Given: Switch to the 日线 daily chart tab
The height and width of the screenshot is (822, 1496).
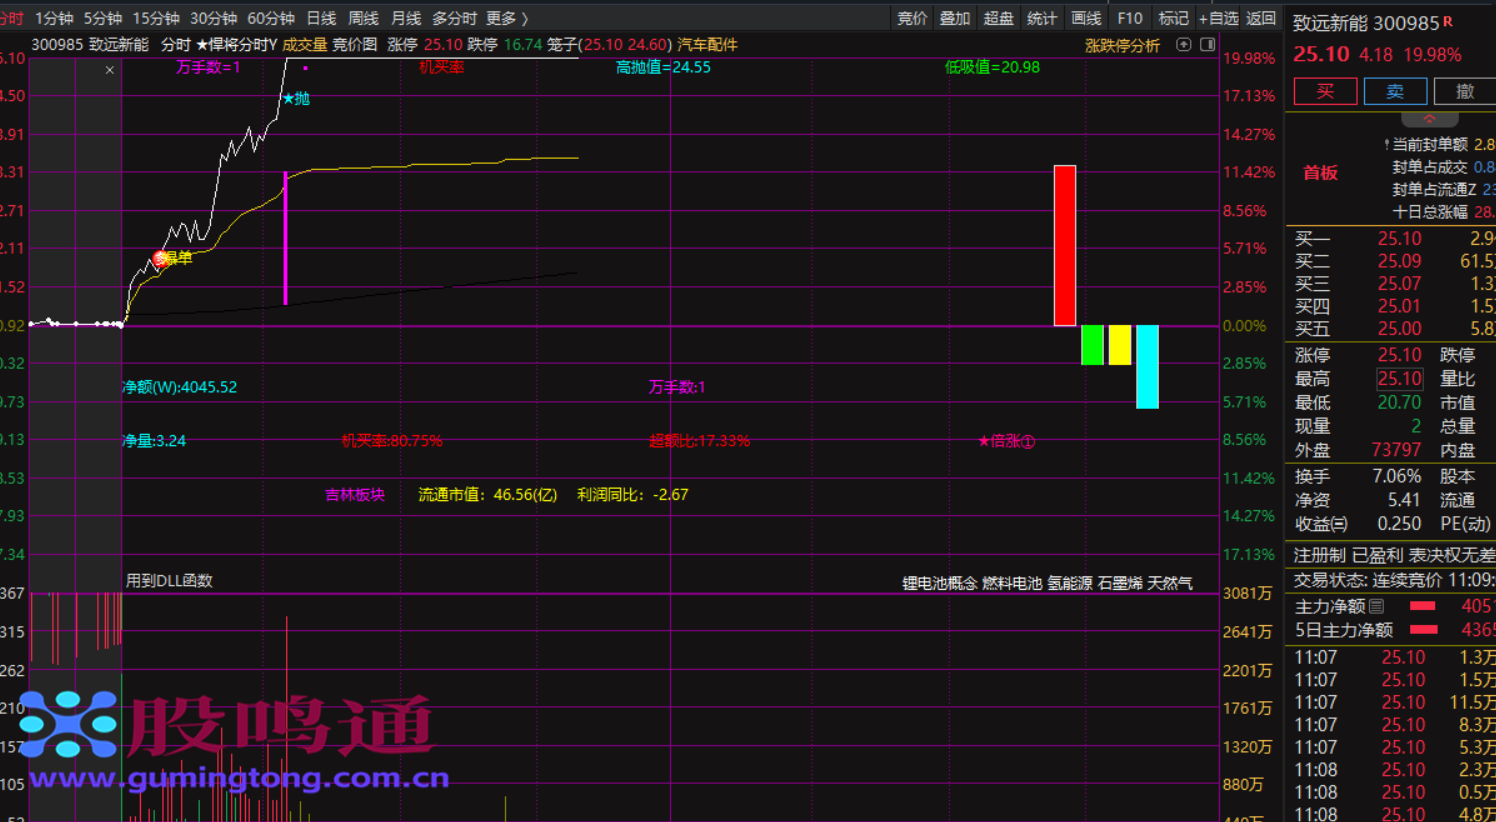Looking at the screenshot, I should coord(321,18).
